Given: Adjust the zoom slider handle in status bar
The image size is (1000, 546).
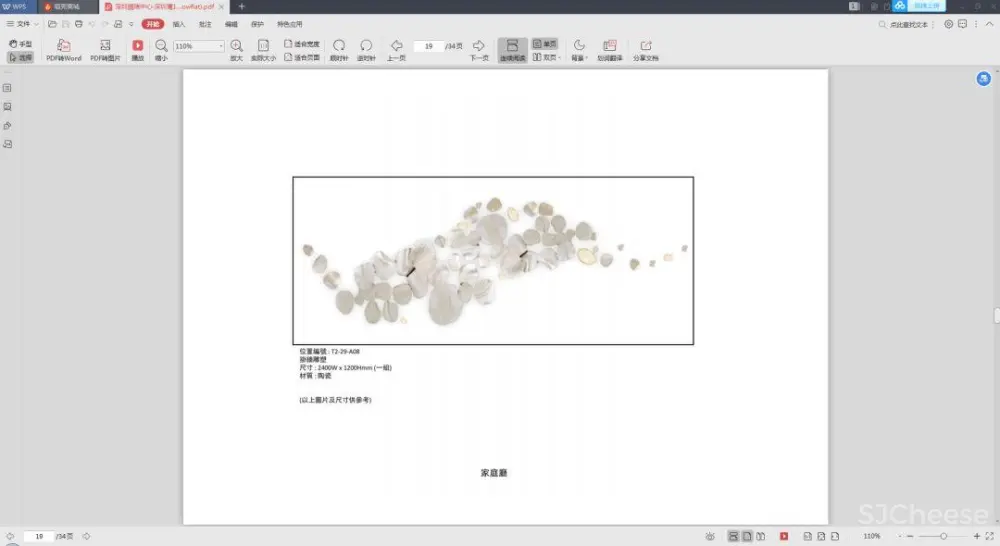Looking at the screenshot, I should pyautogui.click(x=944, y=536).
